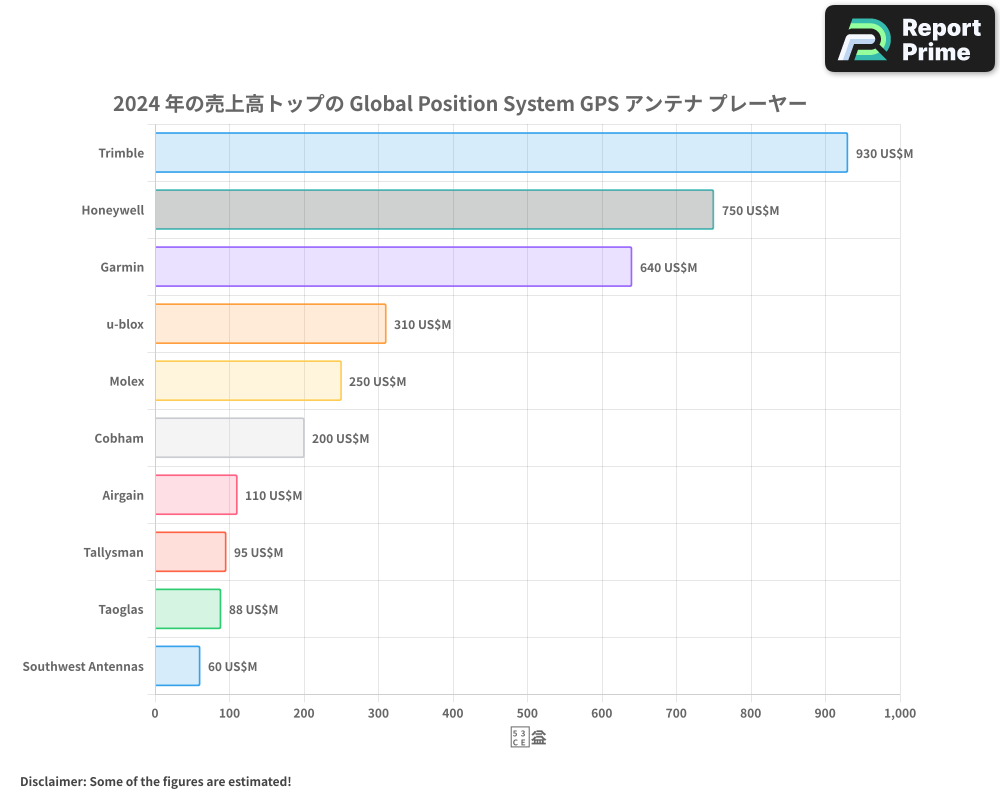The image size is (1000, 800).
Task: Click the 500 mark on the x-axis
Action: [528, 713]
